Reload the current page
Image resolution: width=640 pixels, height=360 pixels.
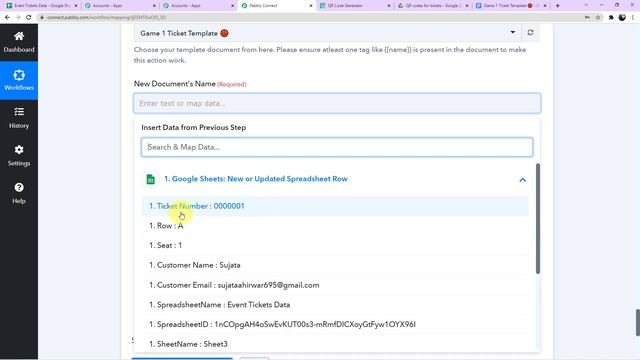pyautogui.click(x=29, y=18)
